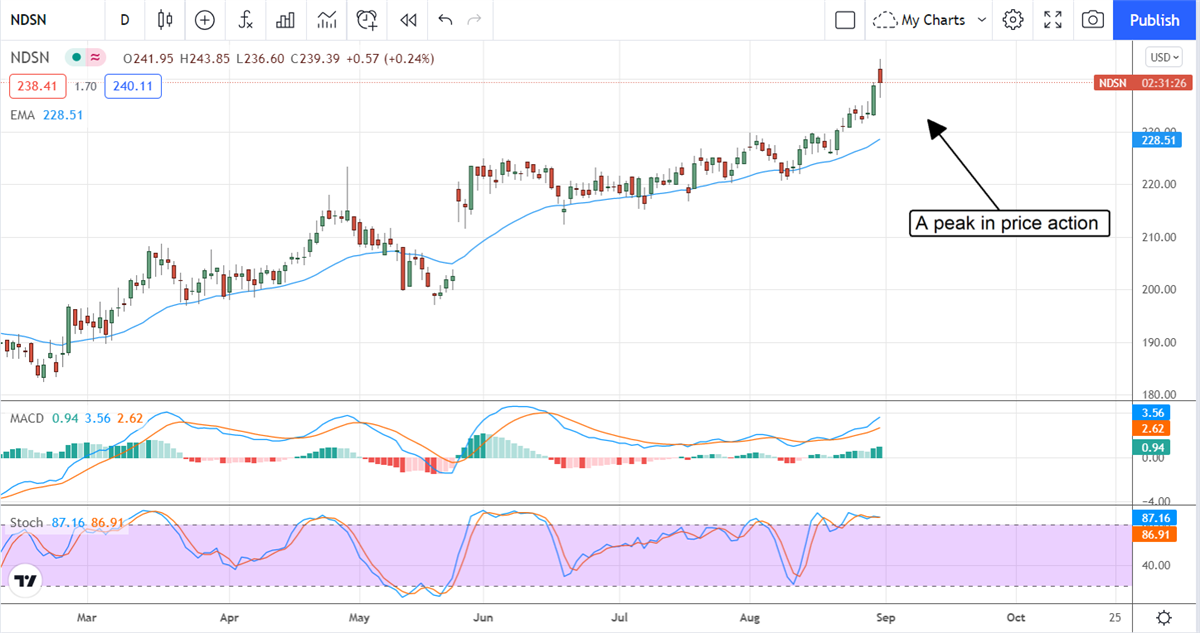The width and height of the screenshot is (1200, 633).
Task: Click the NDSN symbol search field
Action: (x=40, y=20)
